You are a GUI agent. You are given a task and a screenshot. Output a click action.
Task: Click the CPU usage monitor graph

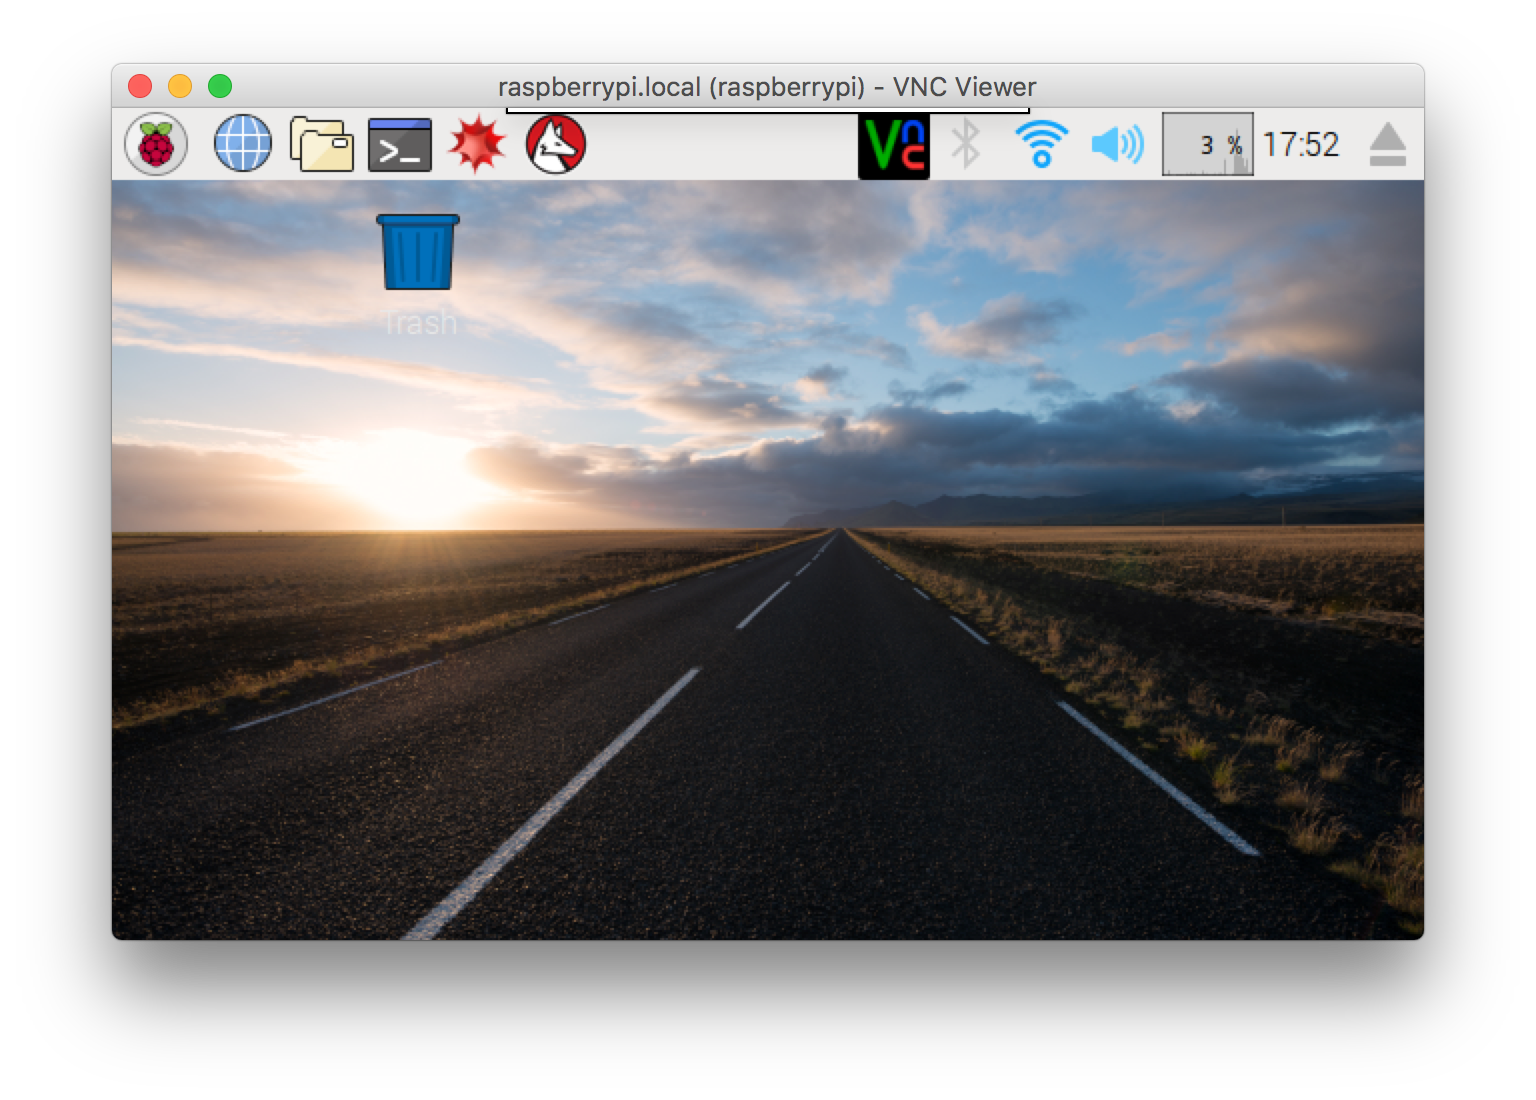pos(1207,143)
